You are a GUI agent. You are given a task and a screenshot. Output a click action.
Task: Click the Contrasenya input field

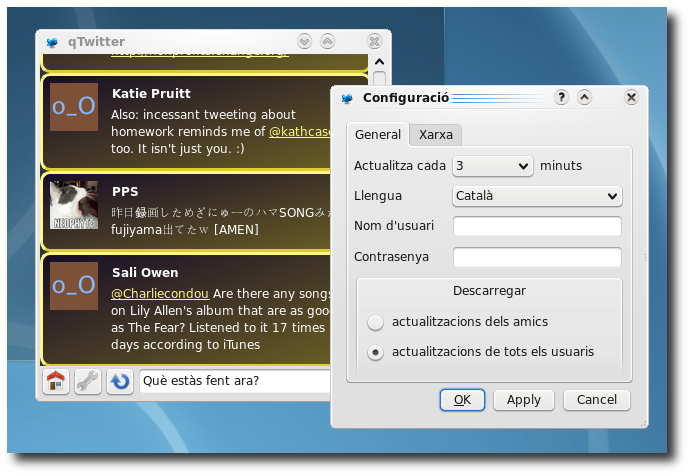537,257
